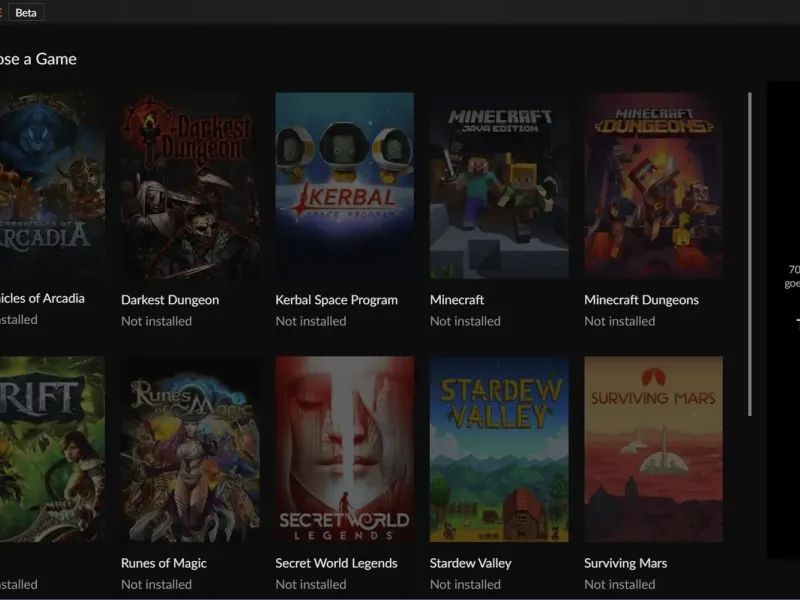
Task: Choose the Minecraft Java Edition cover
Action: [499, 186]
